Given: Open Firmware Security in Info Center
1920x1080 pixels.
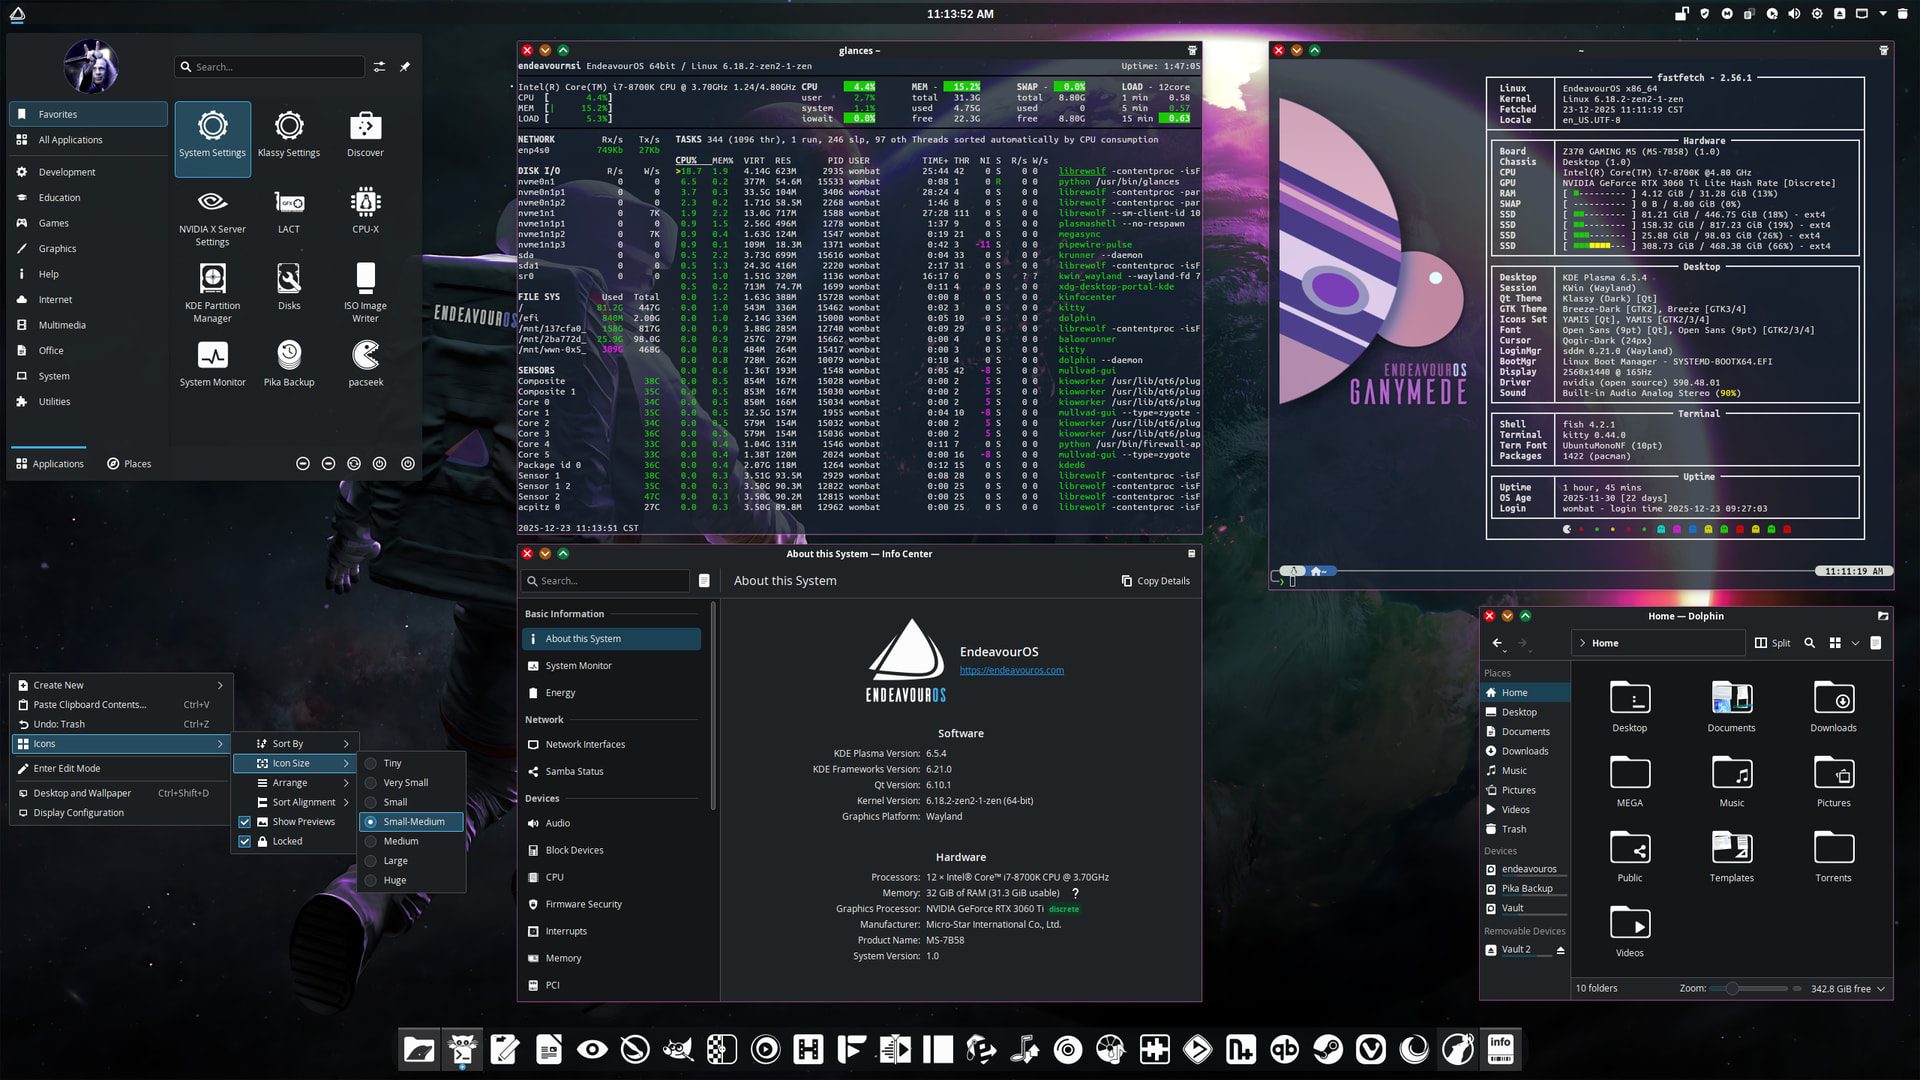Looking at the screenshot, I should point(611,905).
